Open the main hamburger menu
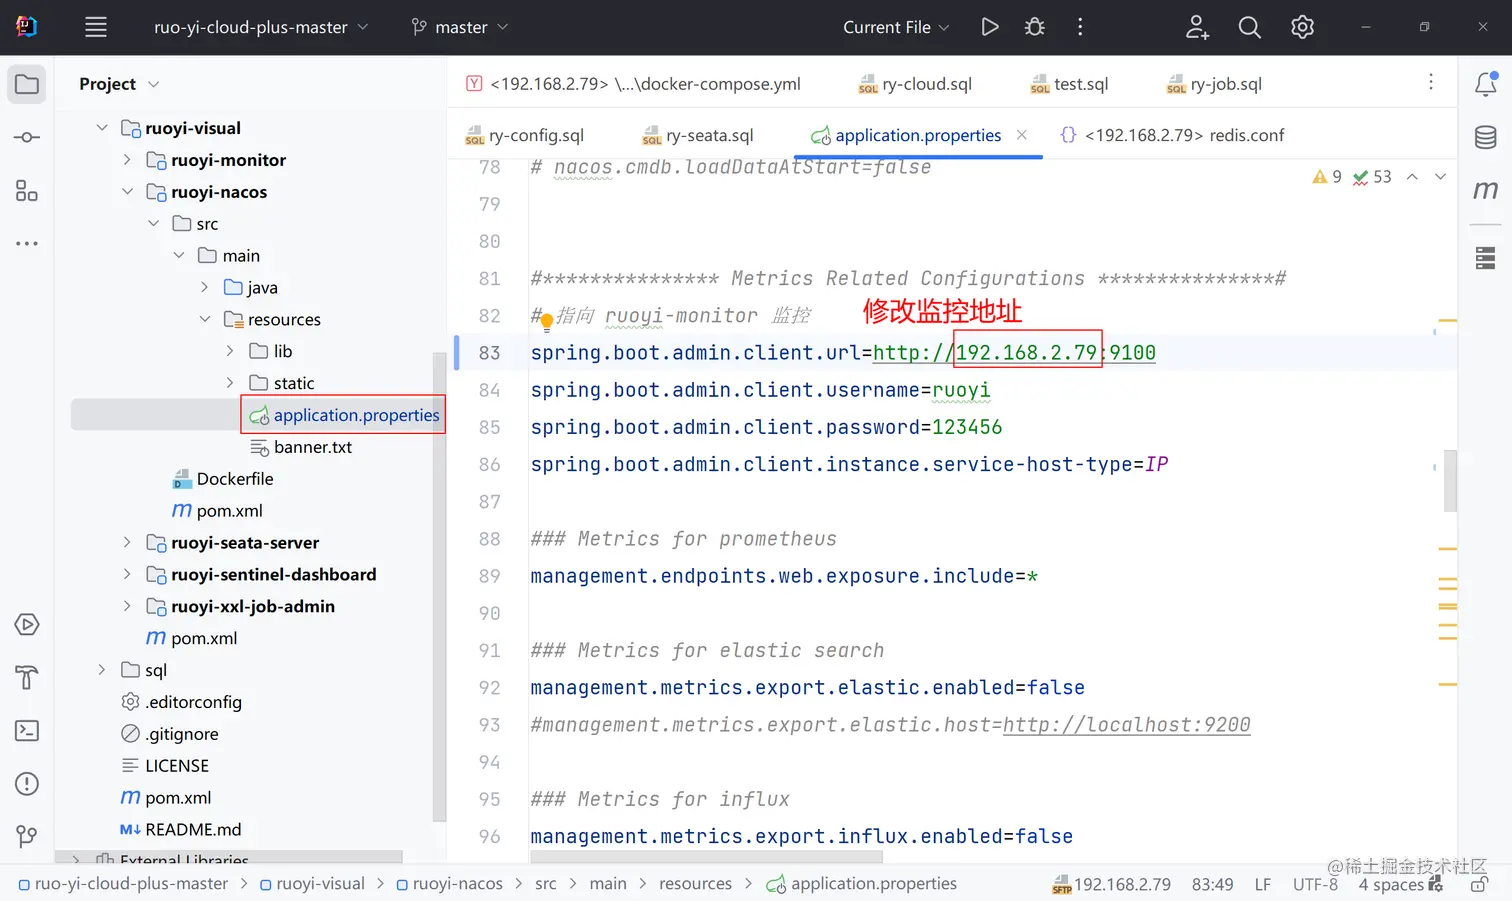Image resolution: width=1512 pixels, height=901 pixels. click(x=96, y=27)
